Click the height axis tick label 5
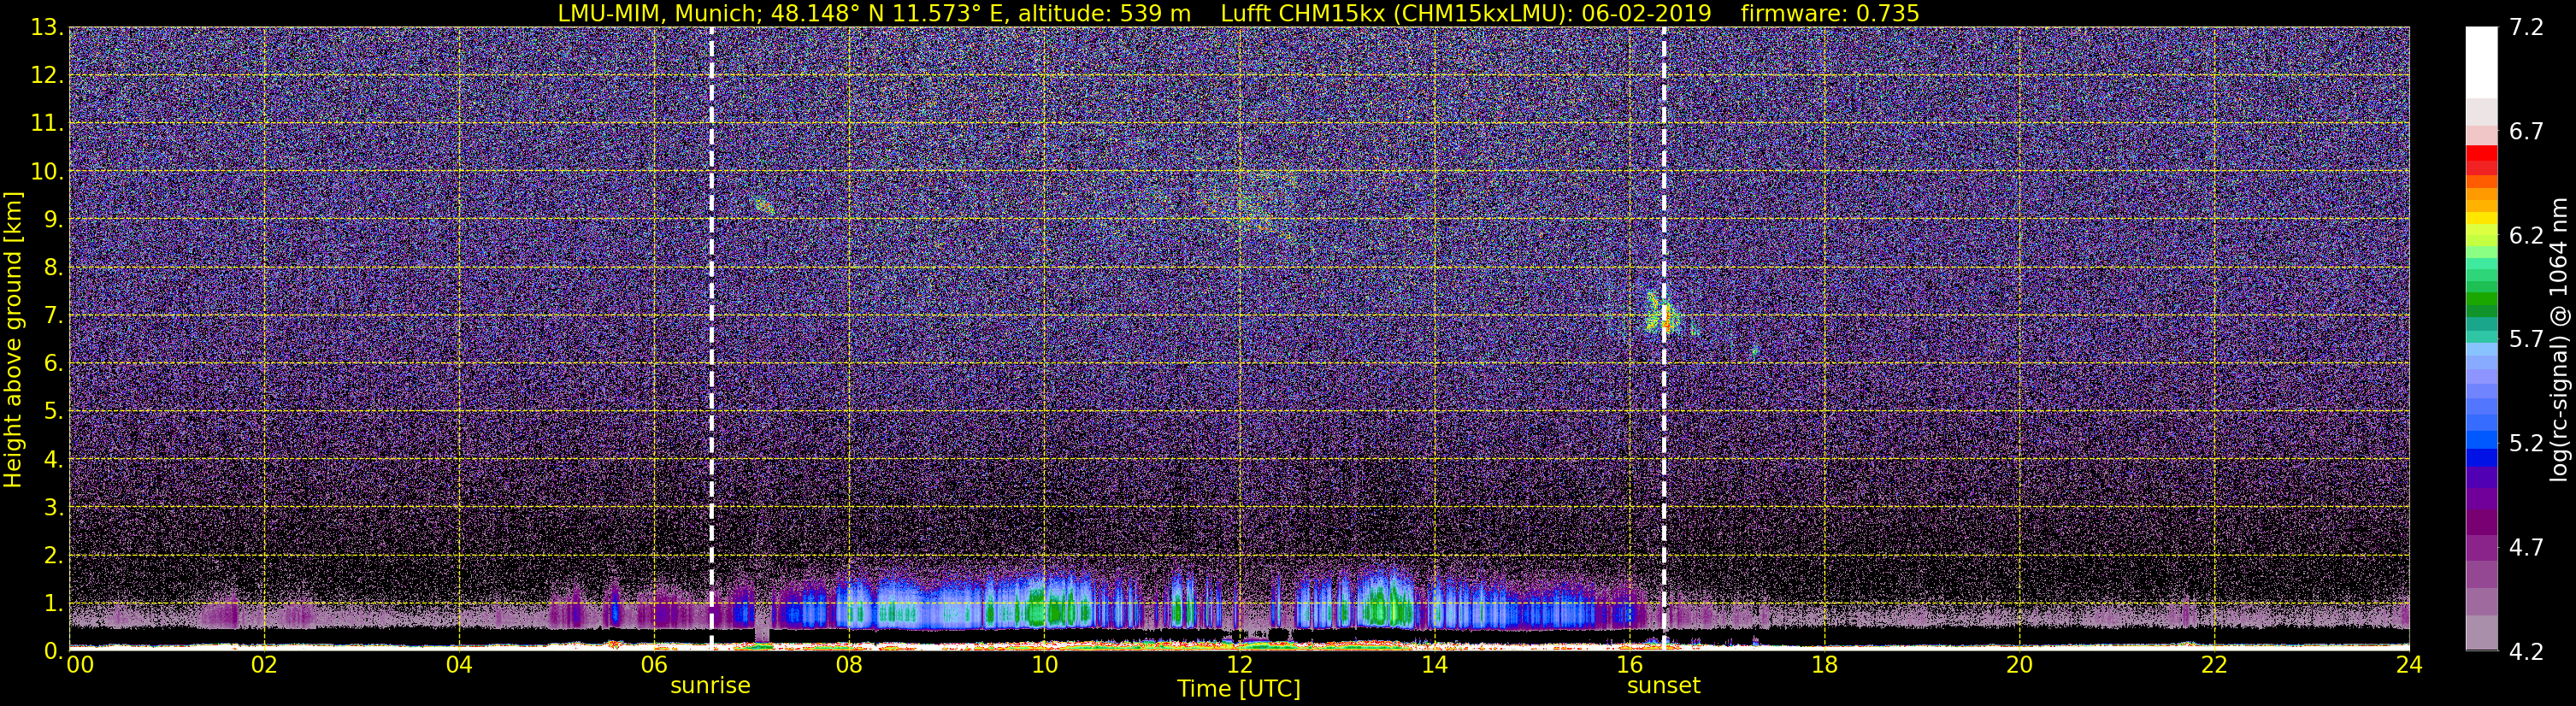Image resolution: width=2576 pixels, height=706 pixels. (x=52, y=411)
